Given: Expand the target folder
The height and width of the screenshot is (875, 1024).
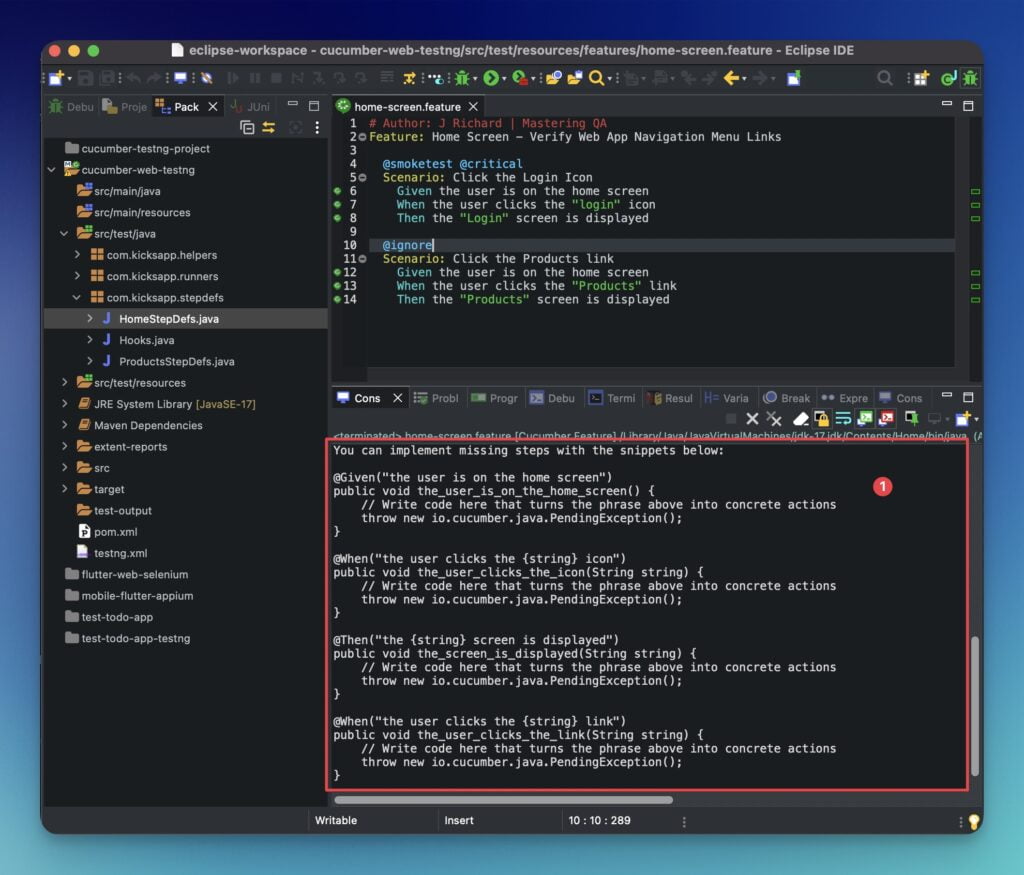Looking at the screenshot, I should click(64, 489).
